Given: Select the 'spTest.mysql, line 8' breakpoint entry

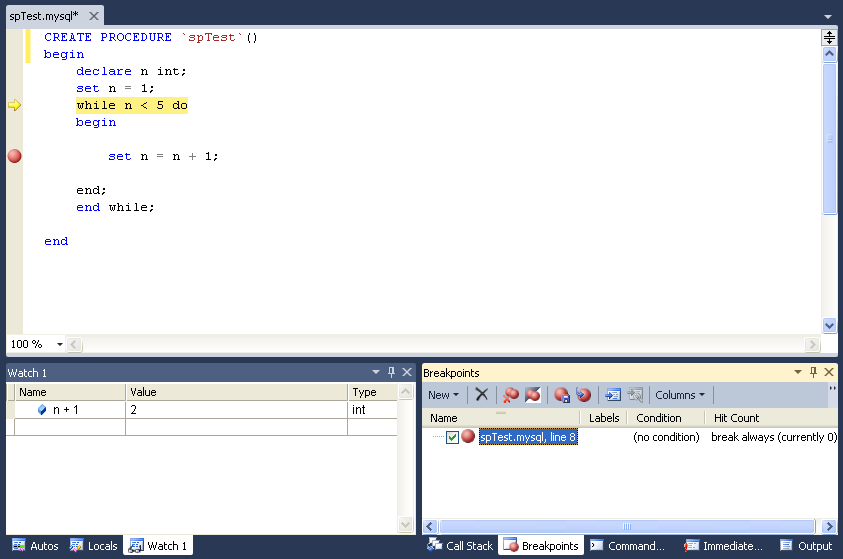Looking at the screenshot, I should 528,437.
